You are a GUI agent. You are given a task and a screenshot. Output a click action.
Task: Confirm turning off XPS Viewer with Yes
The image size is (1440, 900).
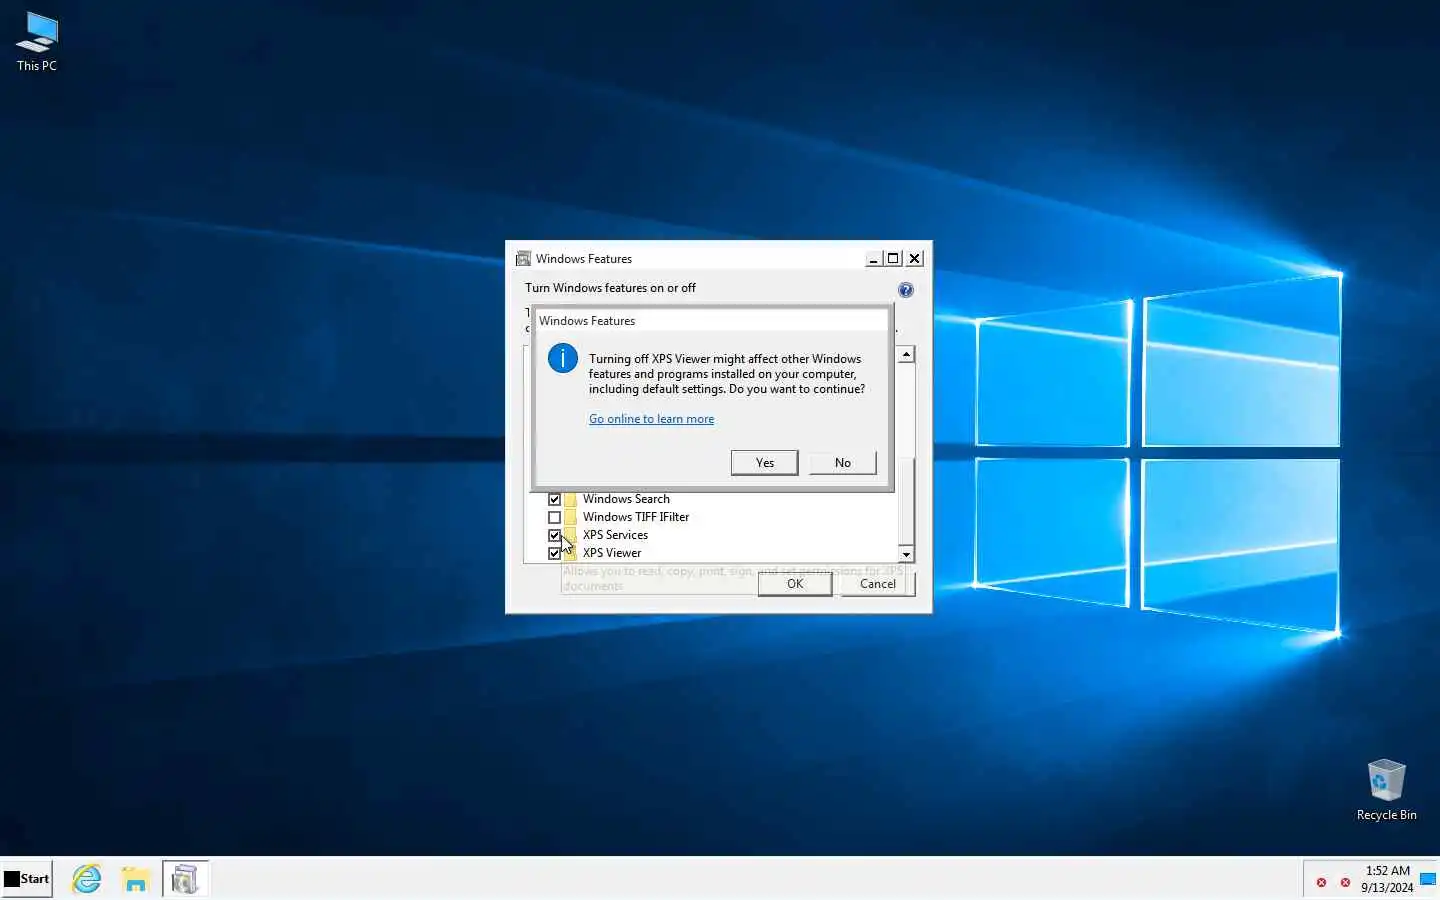point(764,463)
